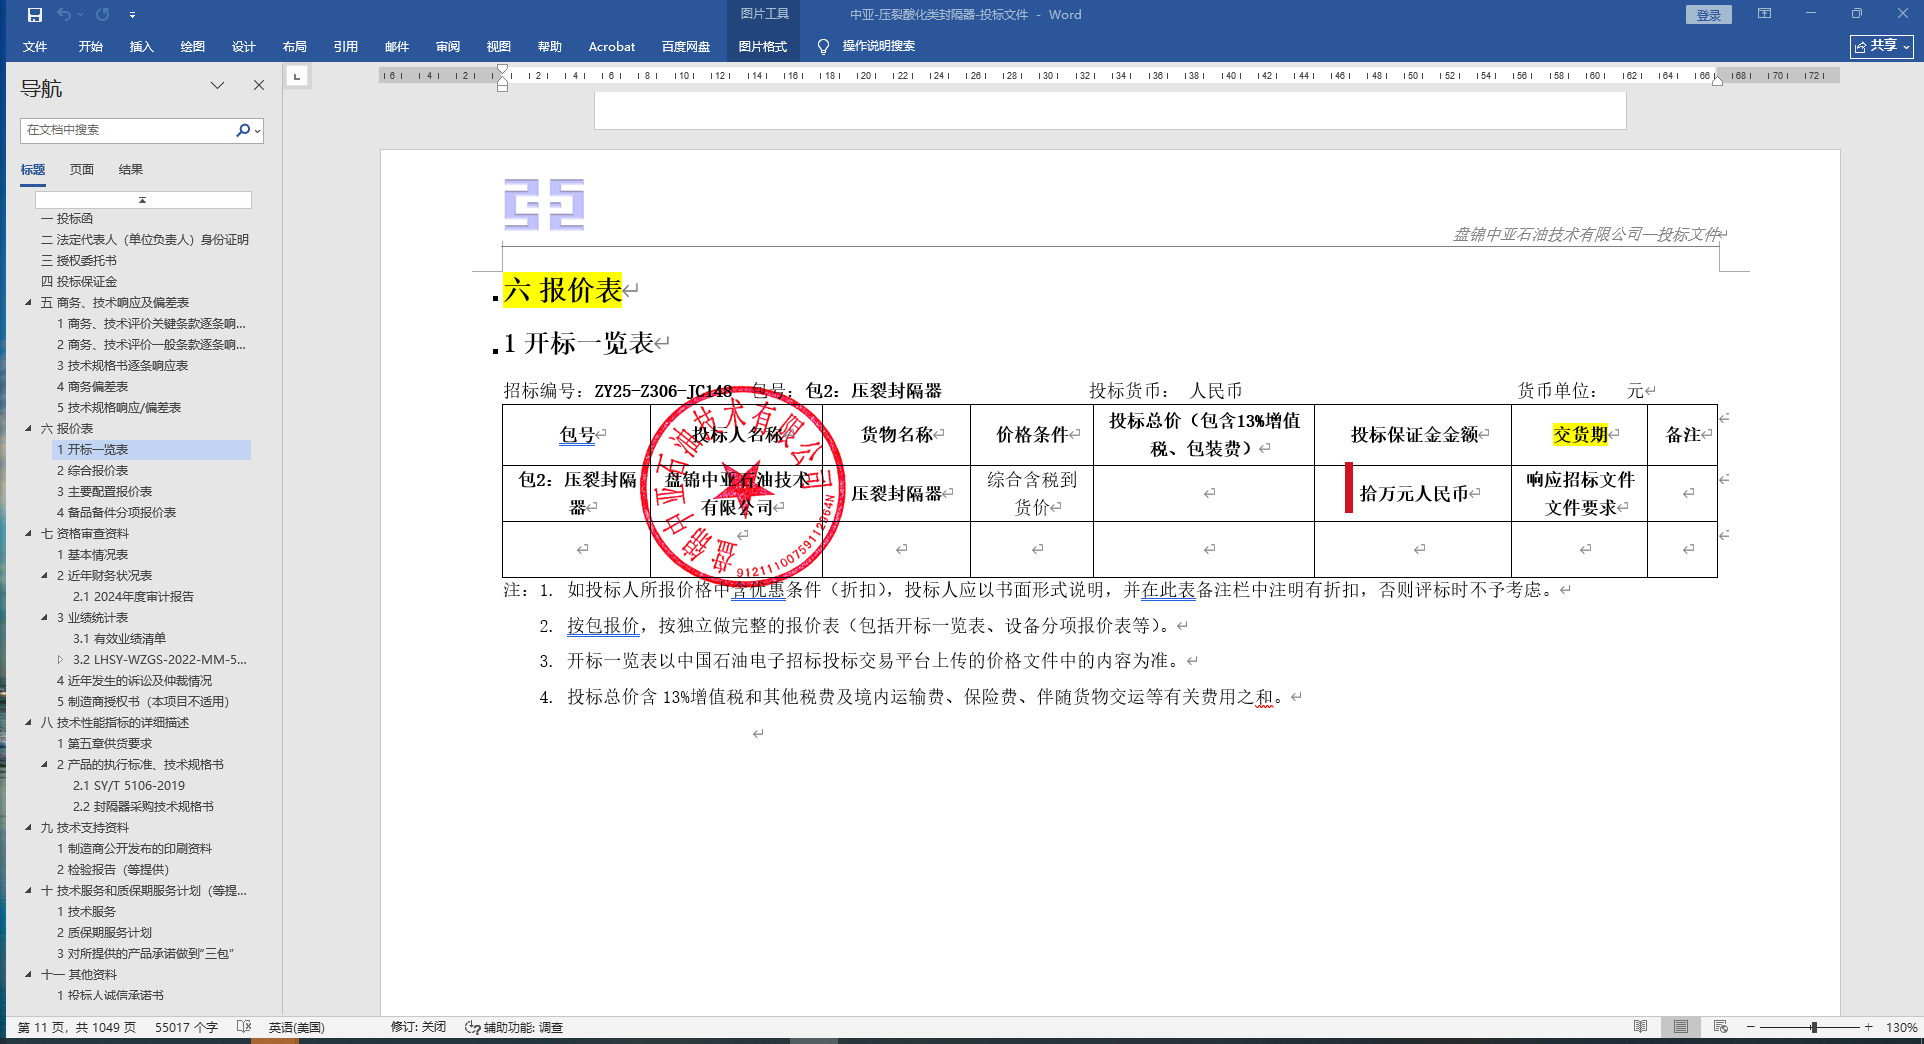Go to heading 4 商务偏差表

[x=92, y=386]
